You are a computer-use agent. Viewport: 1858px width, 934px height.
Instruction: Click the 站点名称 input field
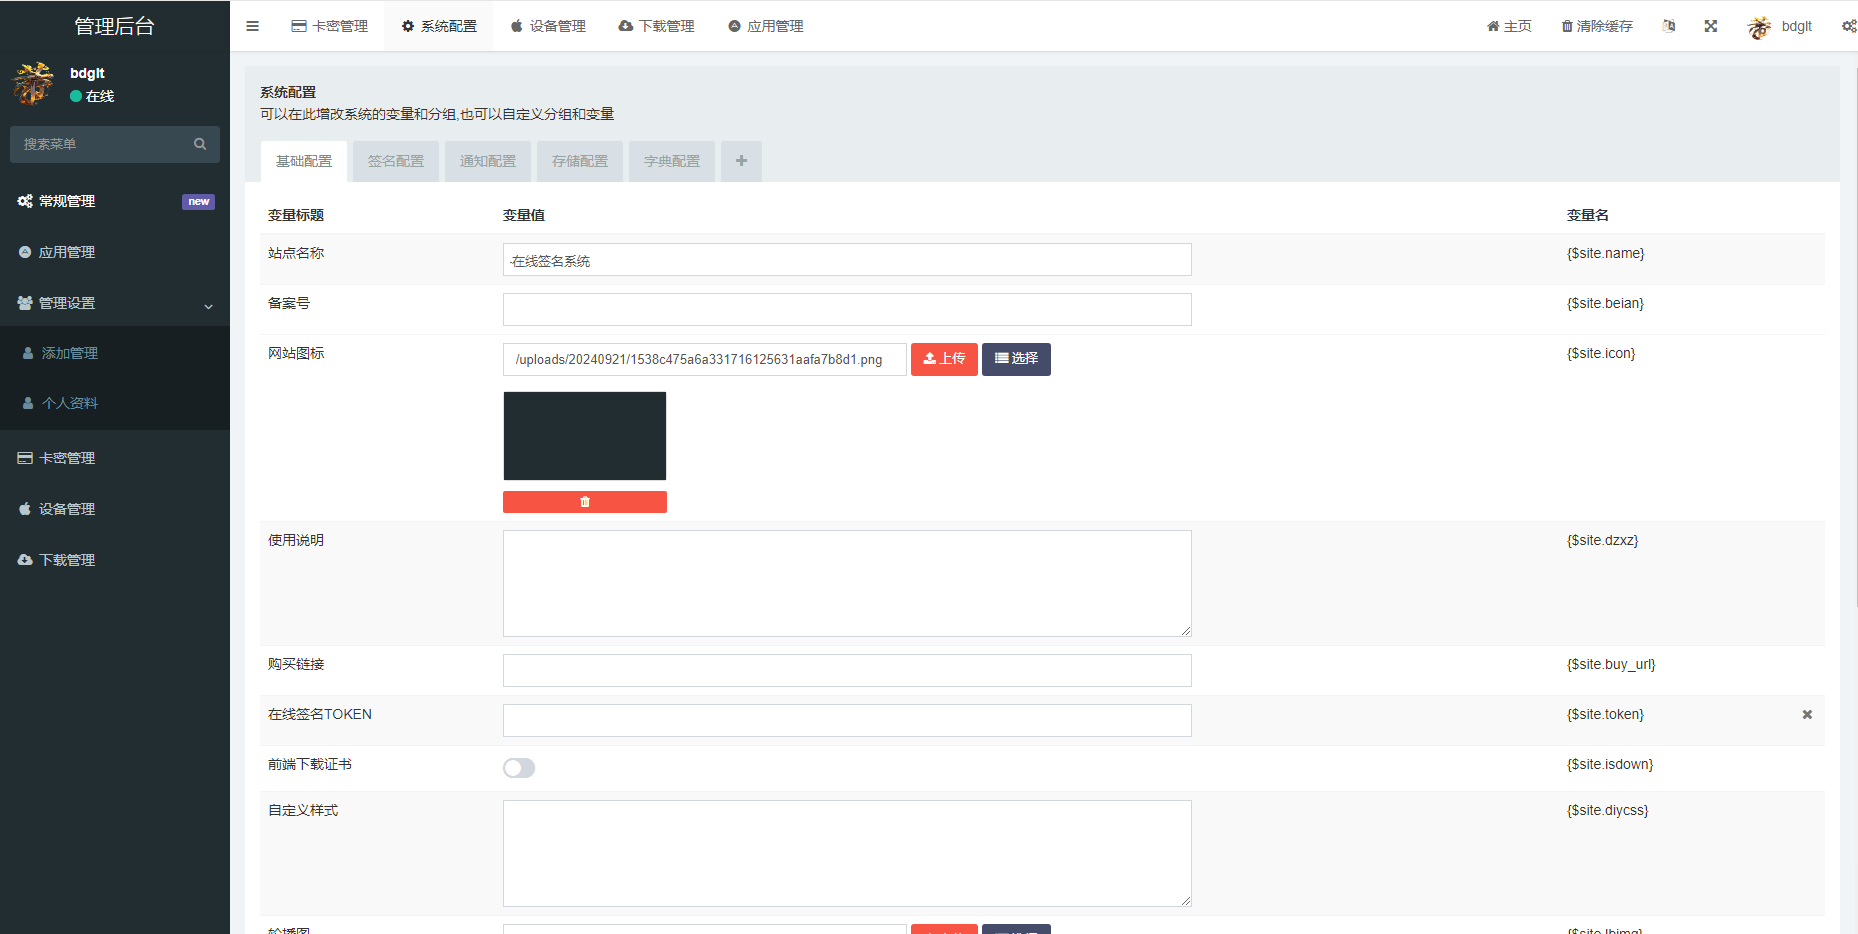pyautogui.click(x=847, y=260)
